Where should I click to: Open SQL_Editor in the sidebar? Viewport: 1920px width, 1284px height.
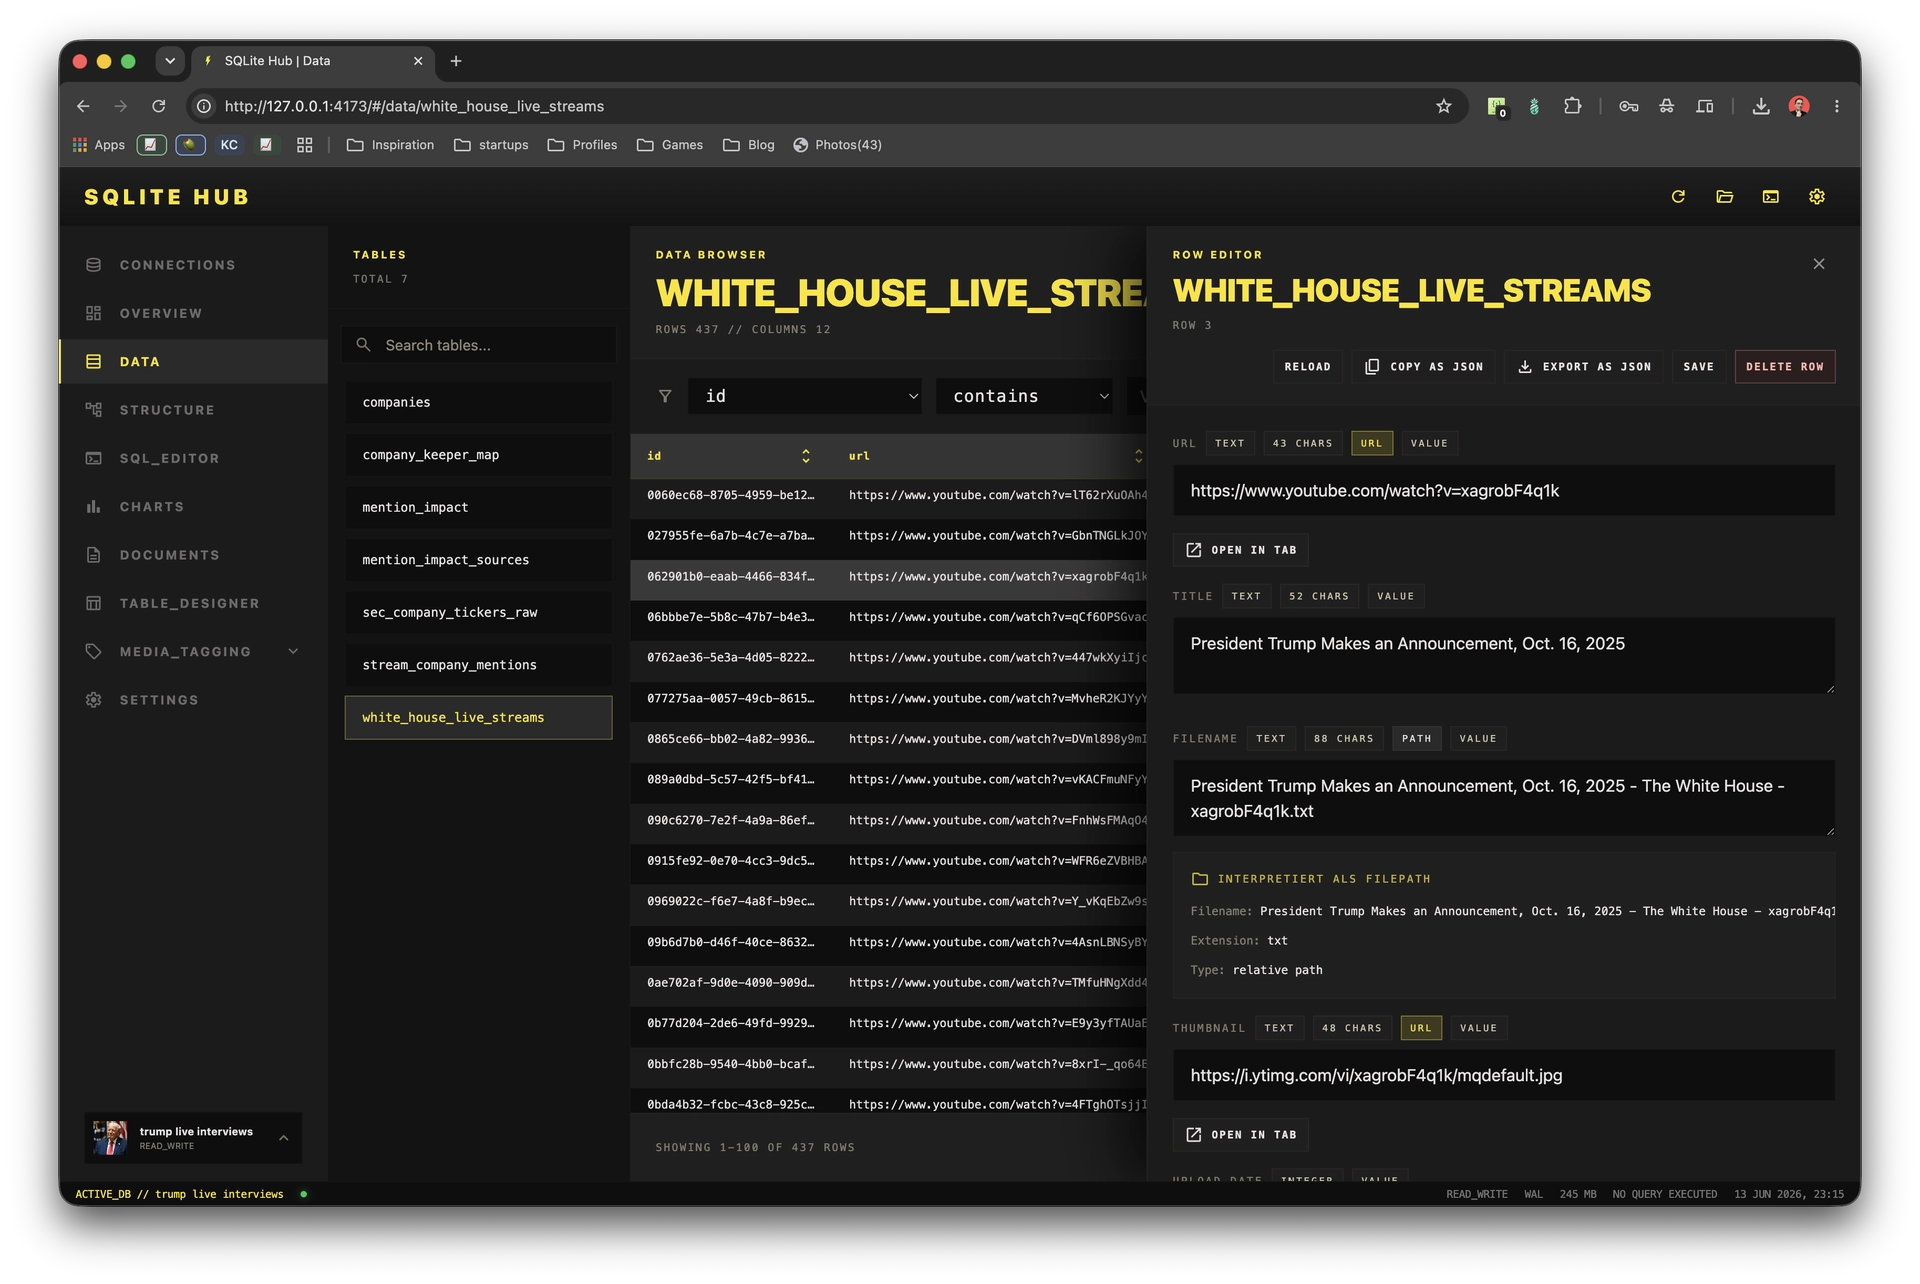[x=193, y=458]
